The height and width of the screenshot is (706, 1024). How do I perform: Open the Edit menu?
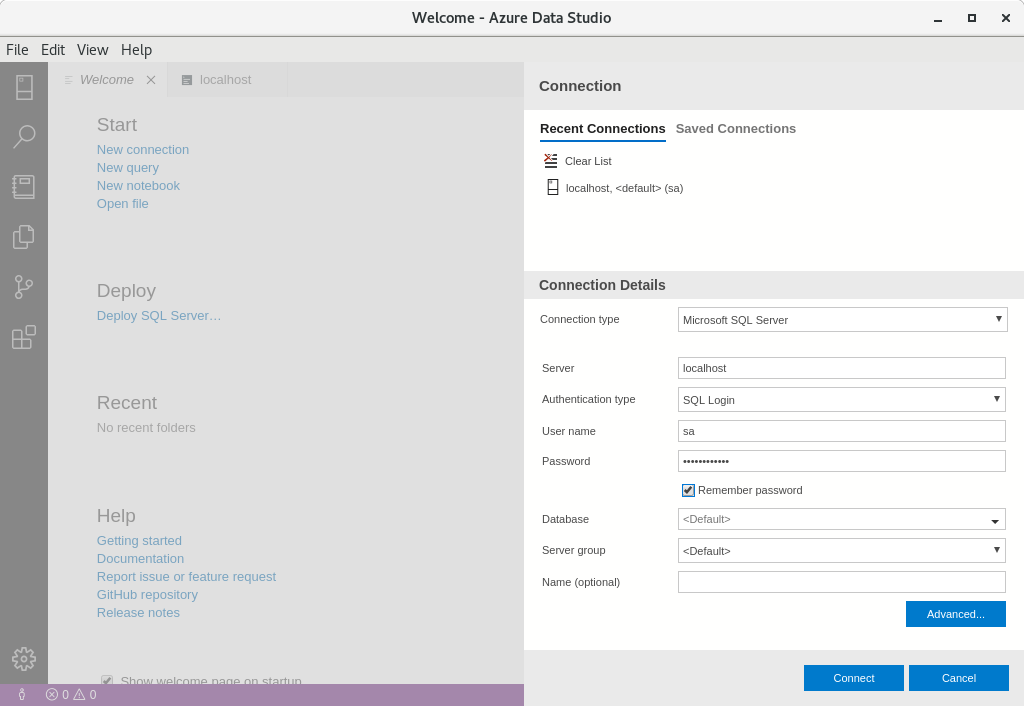(x=53, y=50)
